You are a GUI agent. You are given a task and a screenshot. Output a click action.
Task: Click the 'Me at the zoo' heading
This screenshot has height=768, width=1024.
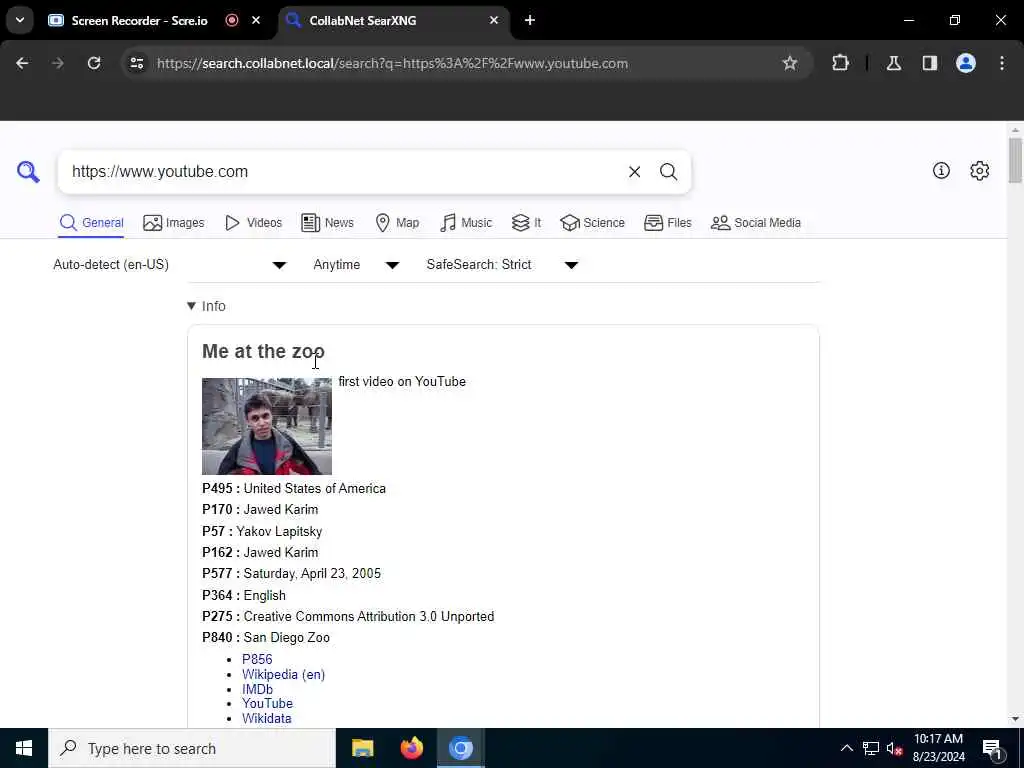click(263, 351)
